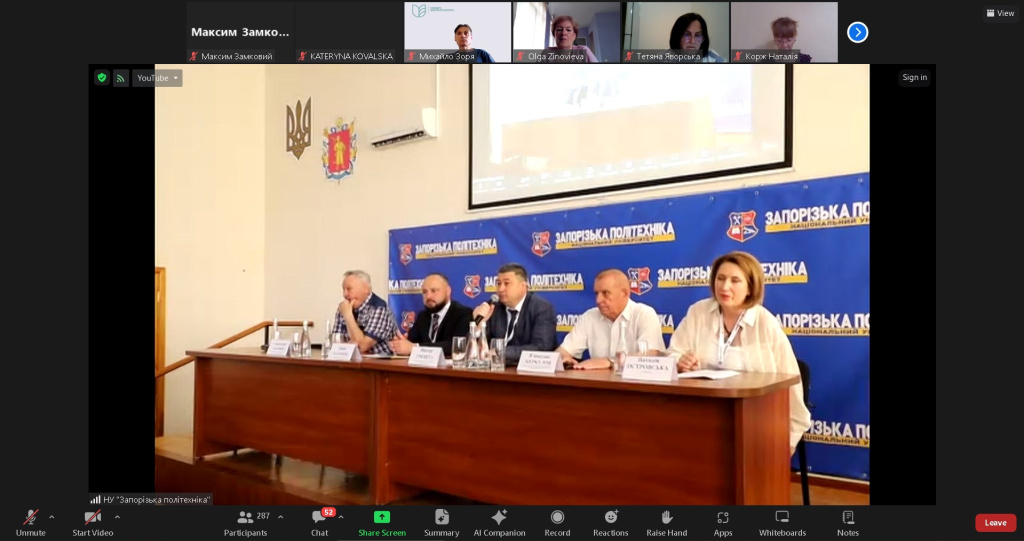Viewport: 1024px width, 541px height.
Task: Select Михайло Зоря video thumbnail
Action: coord(457,32)
